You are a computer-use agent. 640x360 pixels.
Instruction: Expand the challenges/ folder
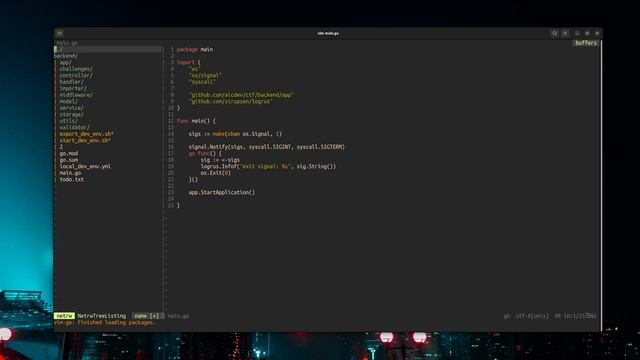coord(76,69)
